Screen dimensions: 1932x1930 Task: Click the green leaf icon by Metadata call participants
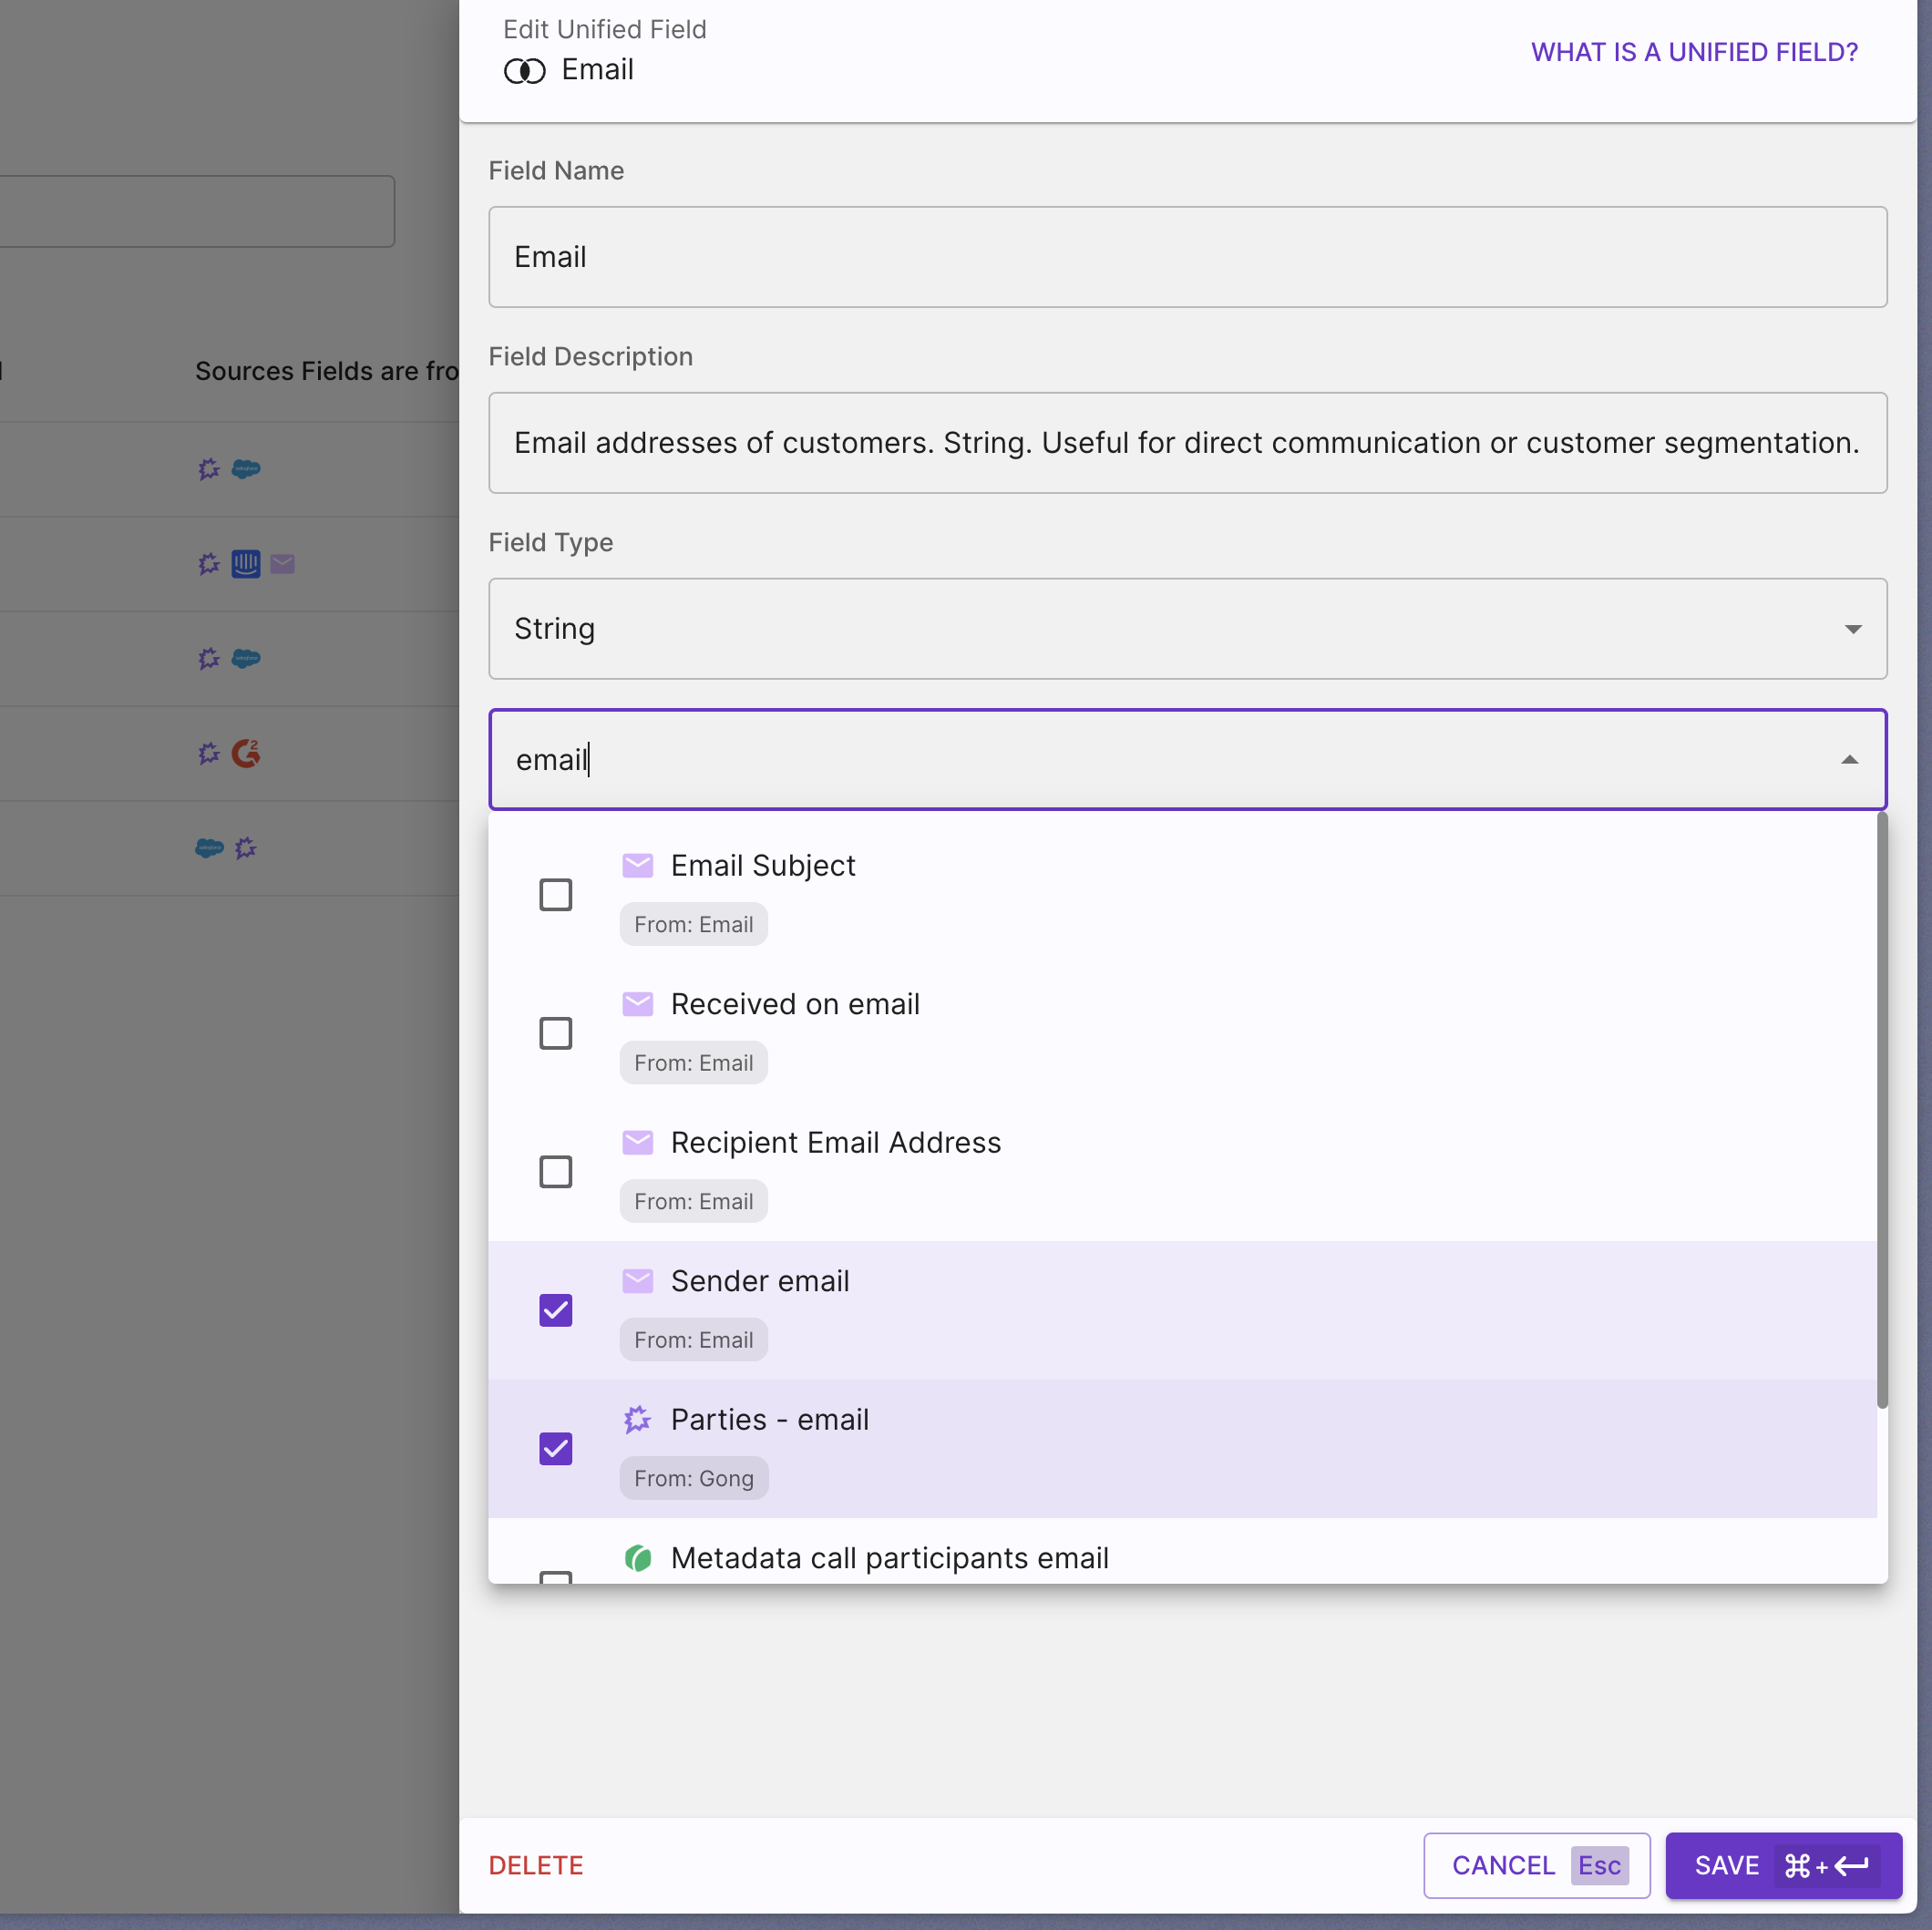(x=637, y=1557)
